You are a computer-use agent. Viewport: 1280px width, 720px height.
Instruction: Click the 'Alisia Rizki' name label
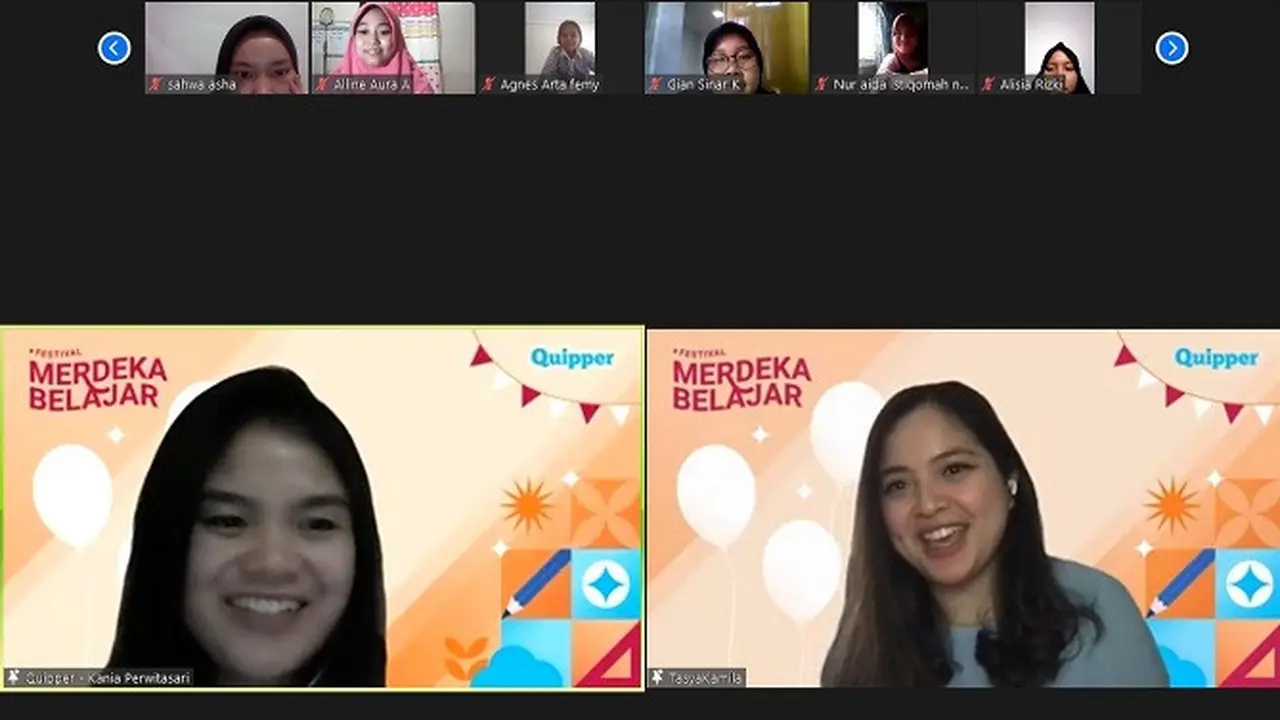[1031, 85]
